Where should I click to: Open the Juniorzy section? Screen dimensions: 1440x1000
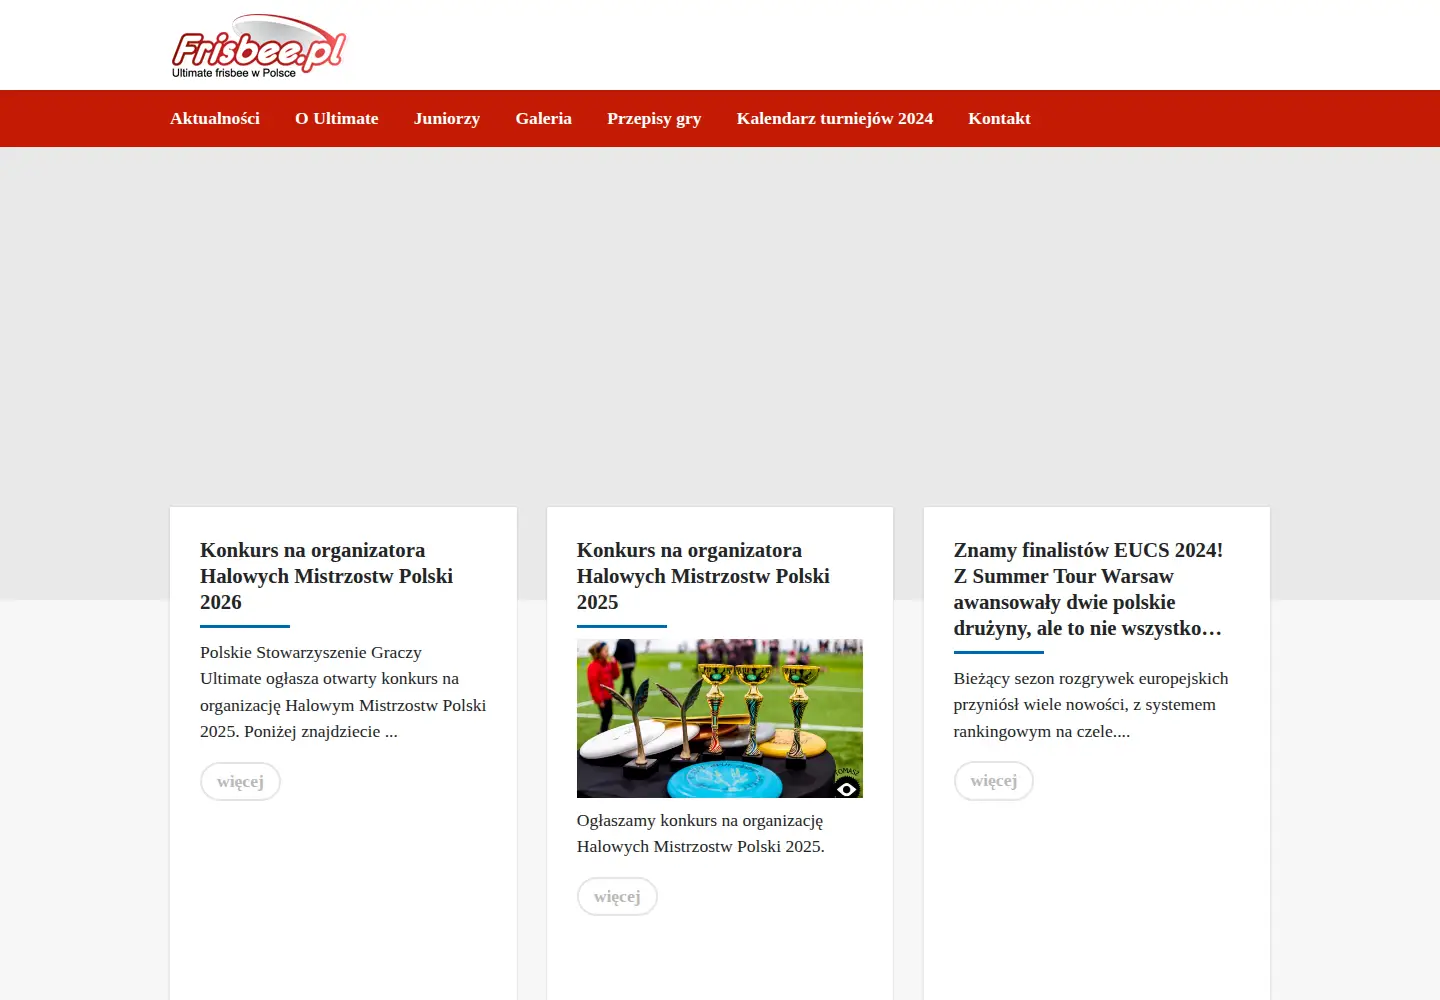tap(447, 118)
